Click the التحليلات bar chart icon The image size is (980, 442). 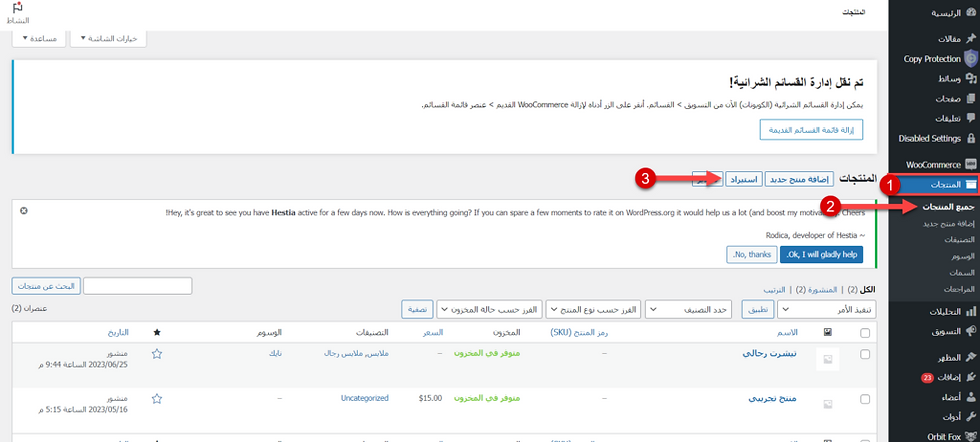pos(971,311)
